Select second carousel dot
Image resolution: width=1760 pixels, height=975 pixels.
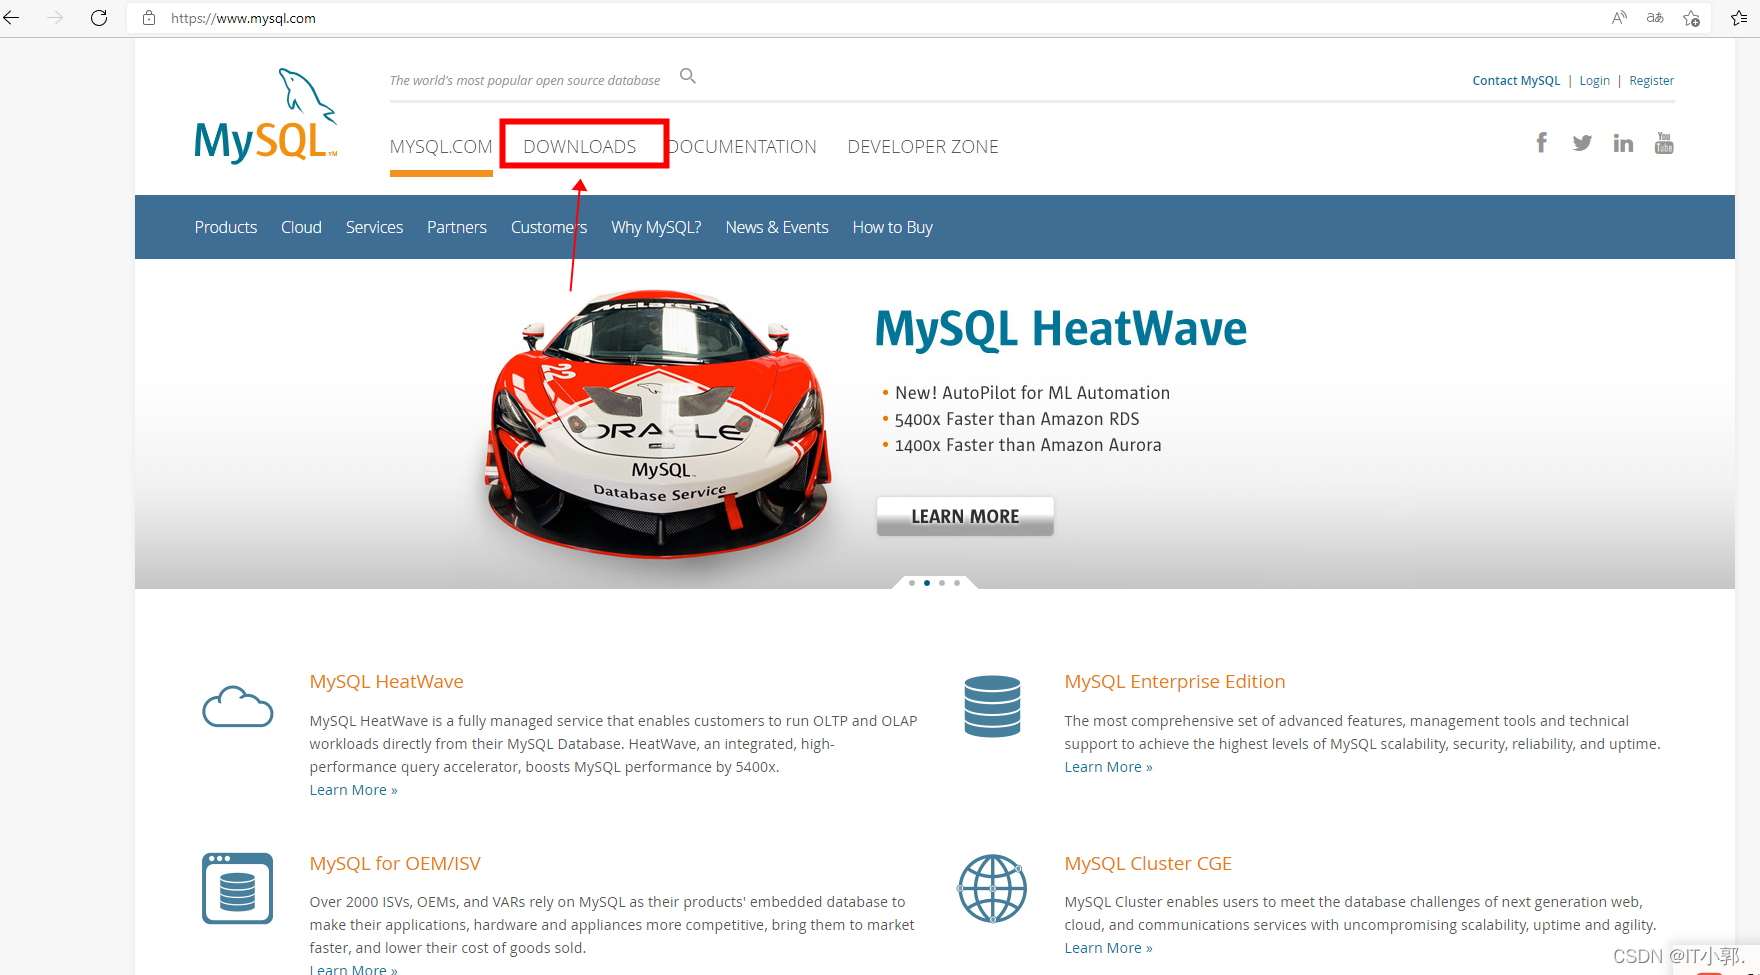click(x=927, y=582)
